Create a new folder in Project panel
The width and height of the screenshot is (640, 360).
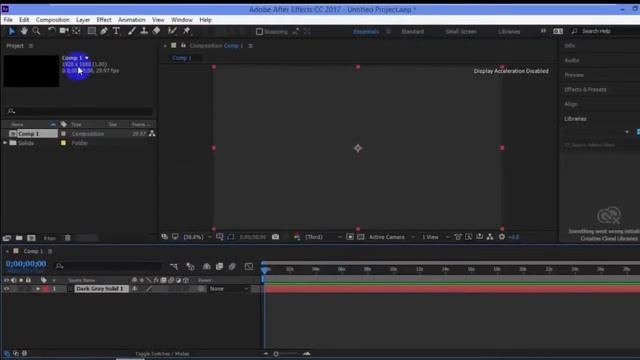pyautogui.click(x=19, y=238)
